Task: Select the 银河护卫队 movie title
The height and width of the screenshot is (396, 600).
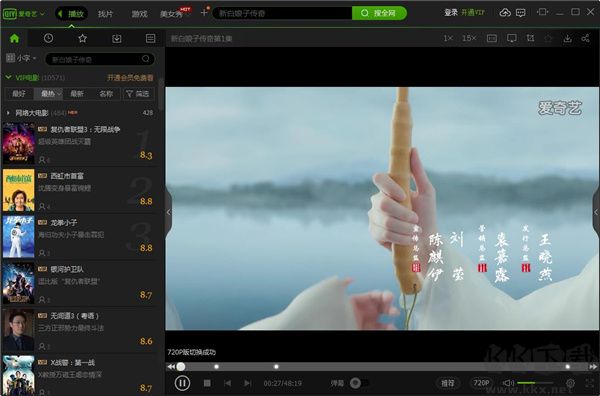Action: click(67, 269)
